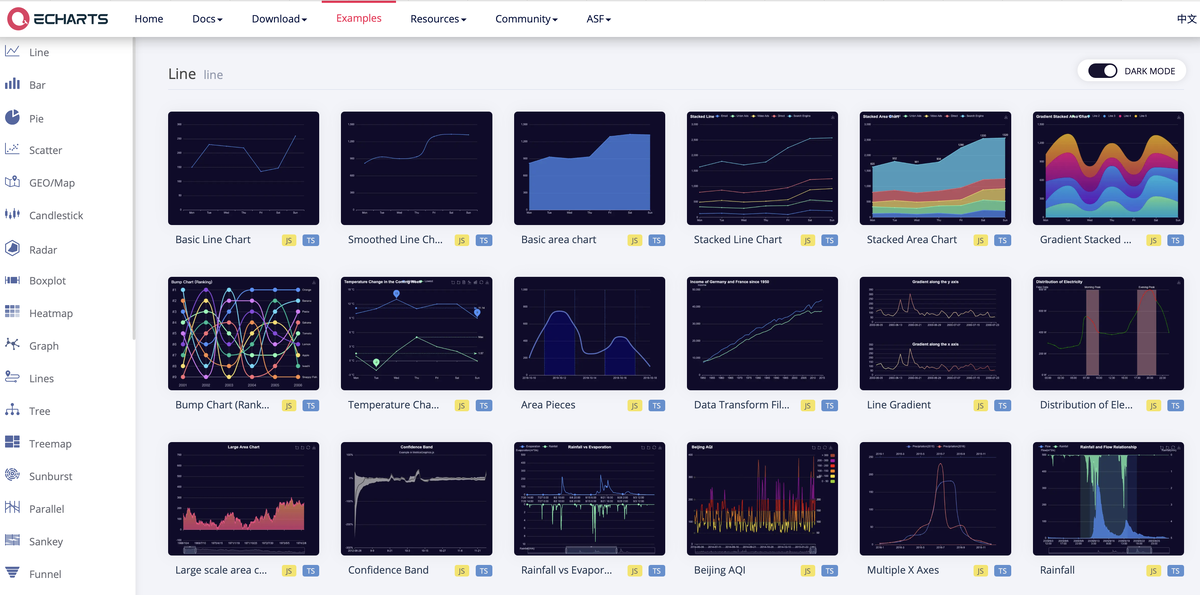Choose the Parallel sidebar icon
The width and height of the screenshot is (1200, 595).
[12, 508]
